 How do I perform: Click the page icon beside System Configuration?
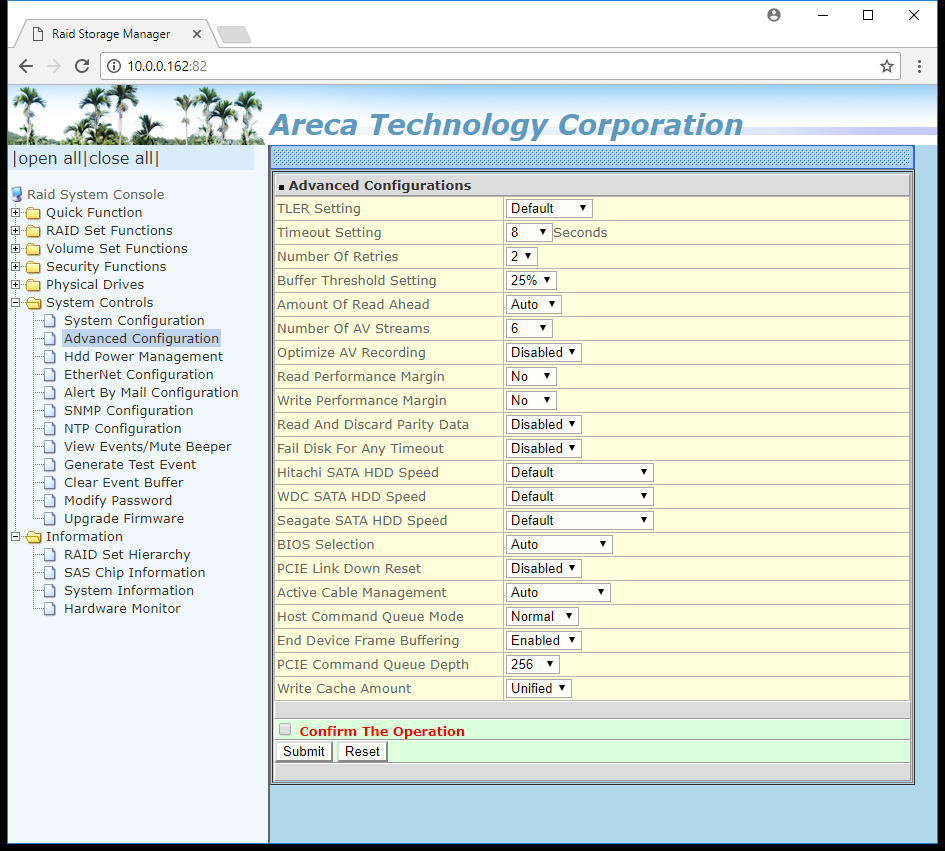click(51, 321)
